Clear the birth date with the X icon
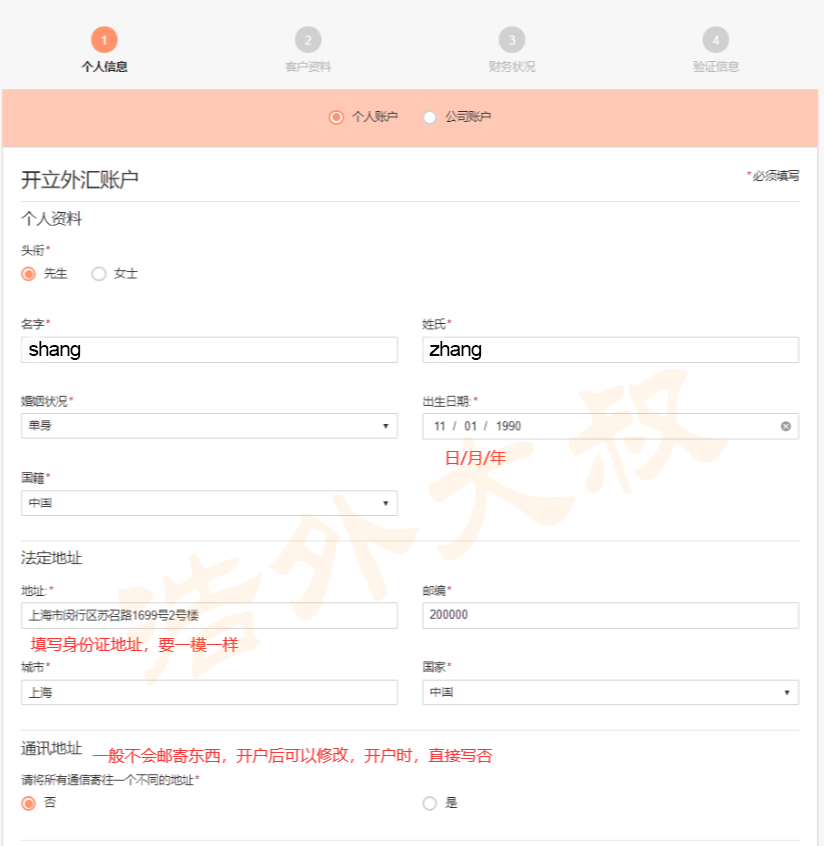The height and width of the screenshot is (846, 824). pos(786,426)
